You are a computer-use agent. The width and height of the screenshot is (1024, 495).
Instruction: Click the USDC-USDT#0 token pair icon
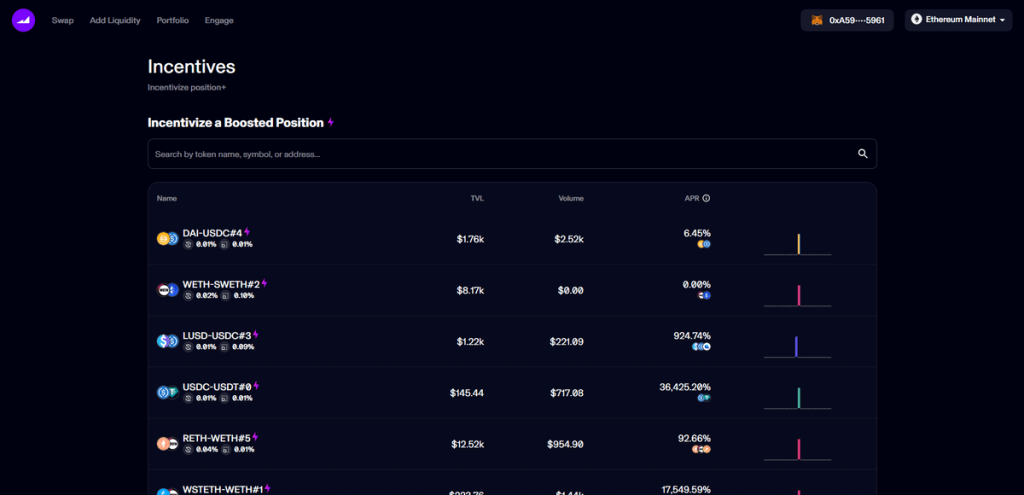(x=167, y=392)
